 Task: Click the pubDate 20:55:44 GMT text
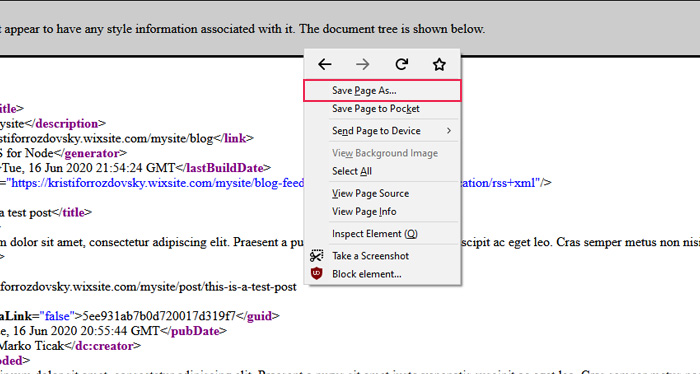(80, 331)
